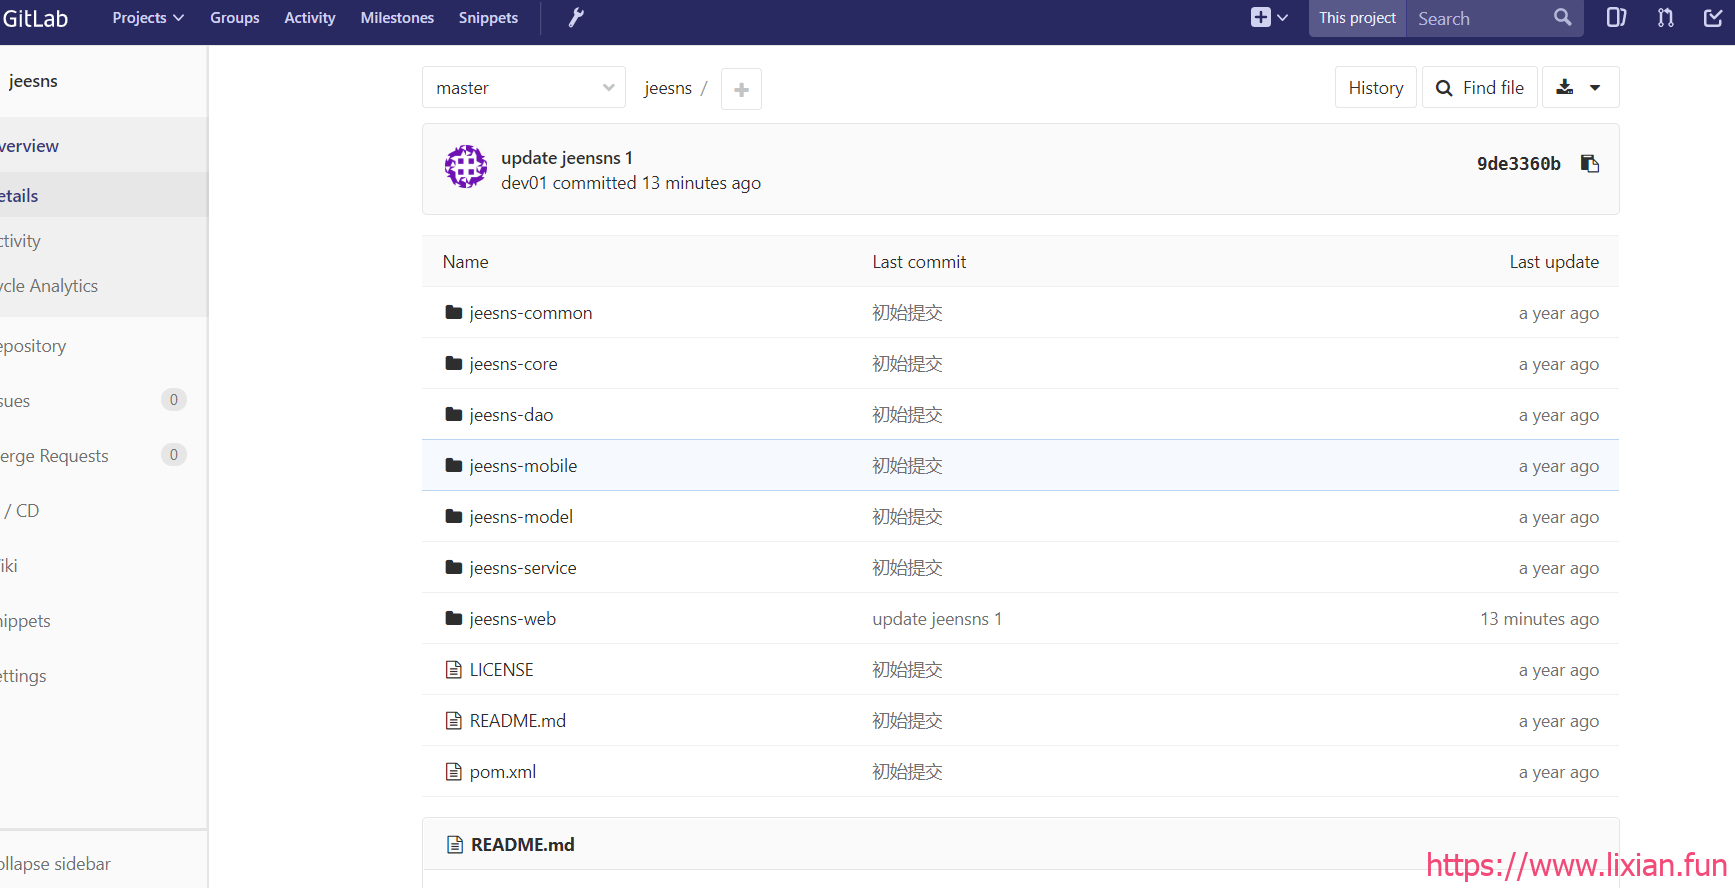The image size is (1735, 888).
Task: Click the Last commit column header
Action: point(919,262)
